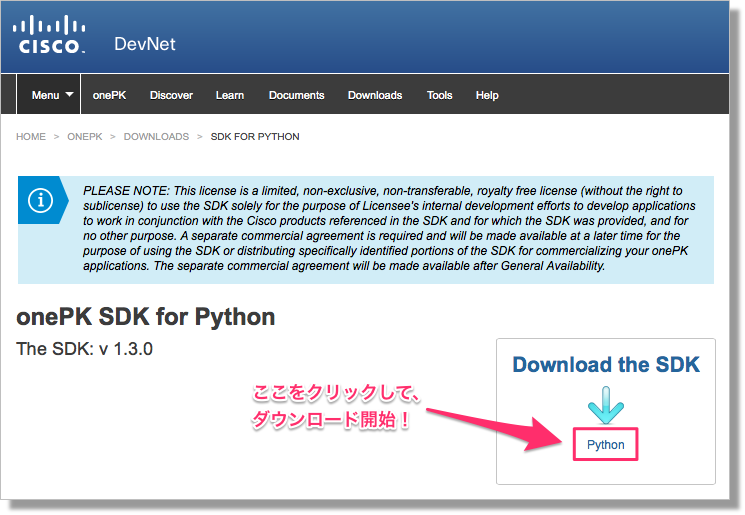Click the ONEPK breadcrumb link
The image size is (745, 515).
(x=85, y=137)
